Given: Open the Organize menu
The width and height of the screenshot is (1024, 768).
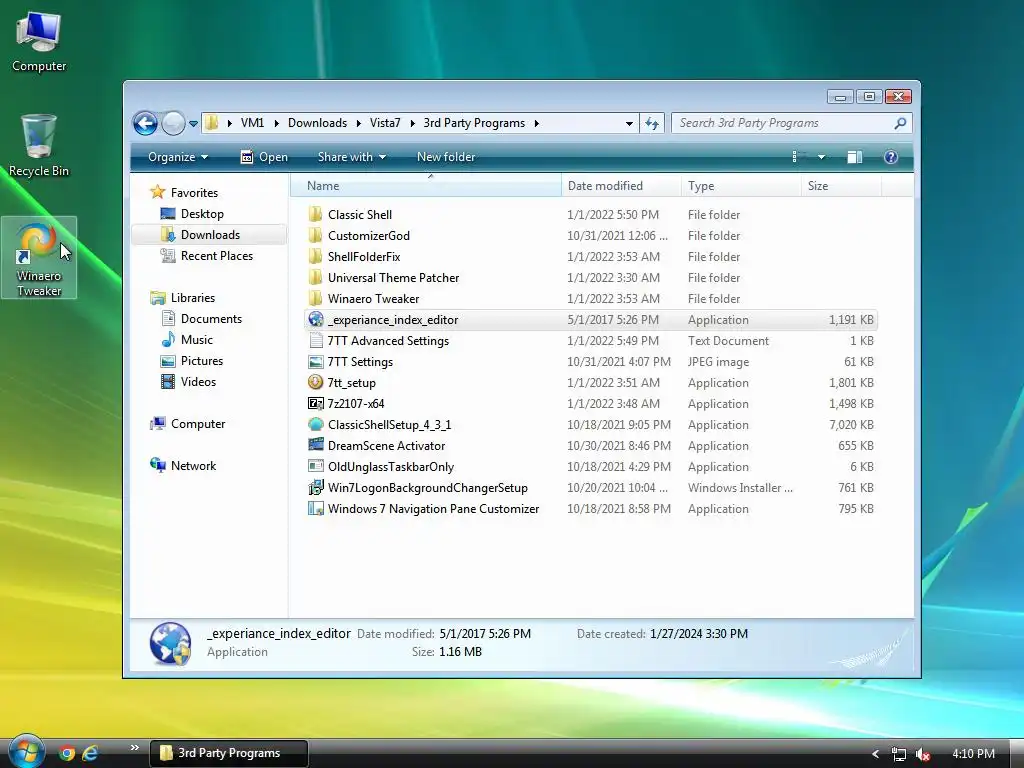Looking at the screenshot, I should (178, 157).
